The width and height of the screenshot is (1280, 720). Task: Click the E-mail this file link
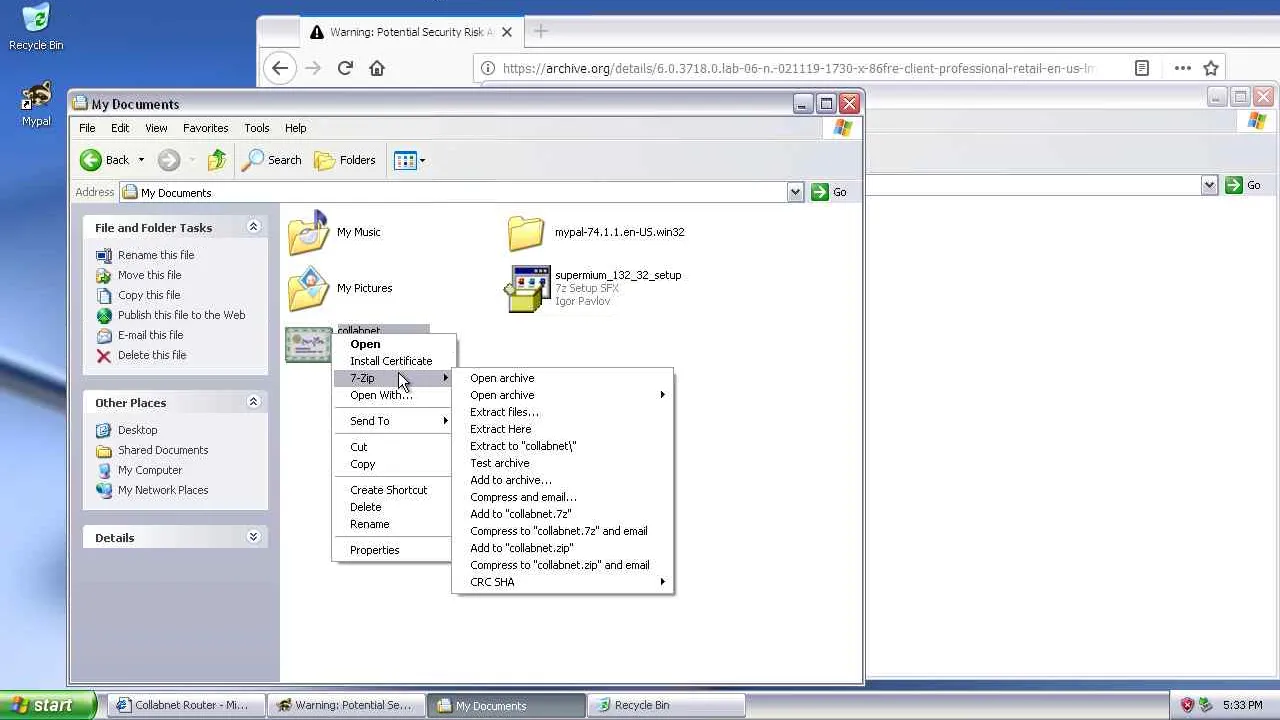150,335
